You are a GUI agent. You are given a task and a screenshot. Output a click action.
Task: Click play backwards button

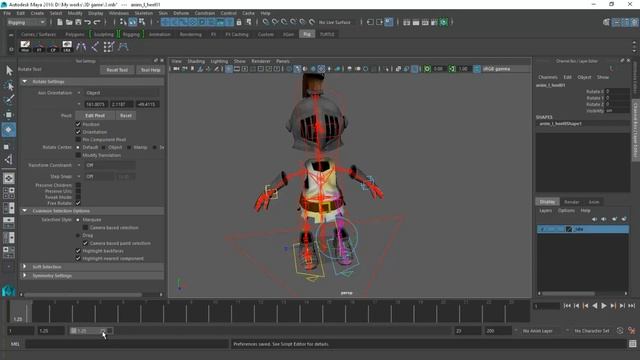pyautogui.click(x=595, y=306)
